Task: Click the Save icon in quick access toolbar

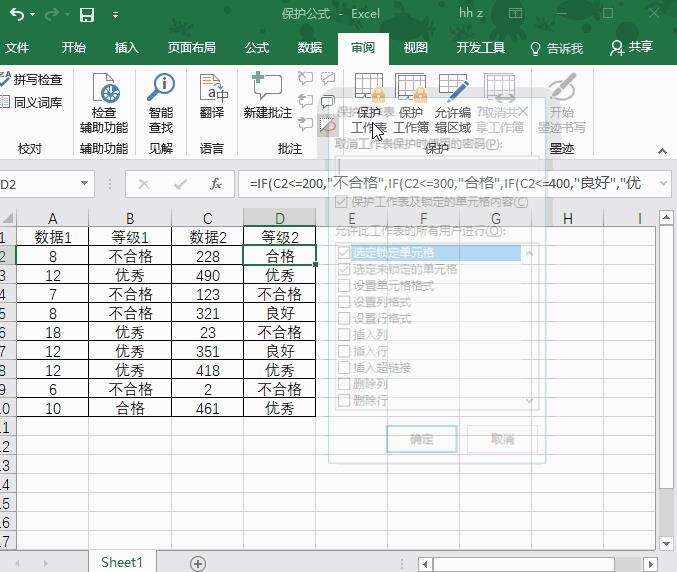Action: [87, 15]
